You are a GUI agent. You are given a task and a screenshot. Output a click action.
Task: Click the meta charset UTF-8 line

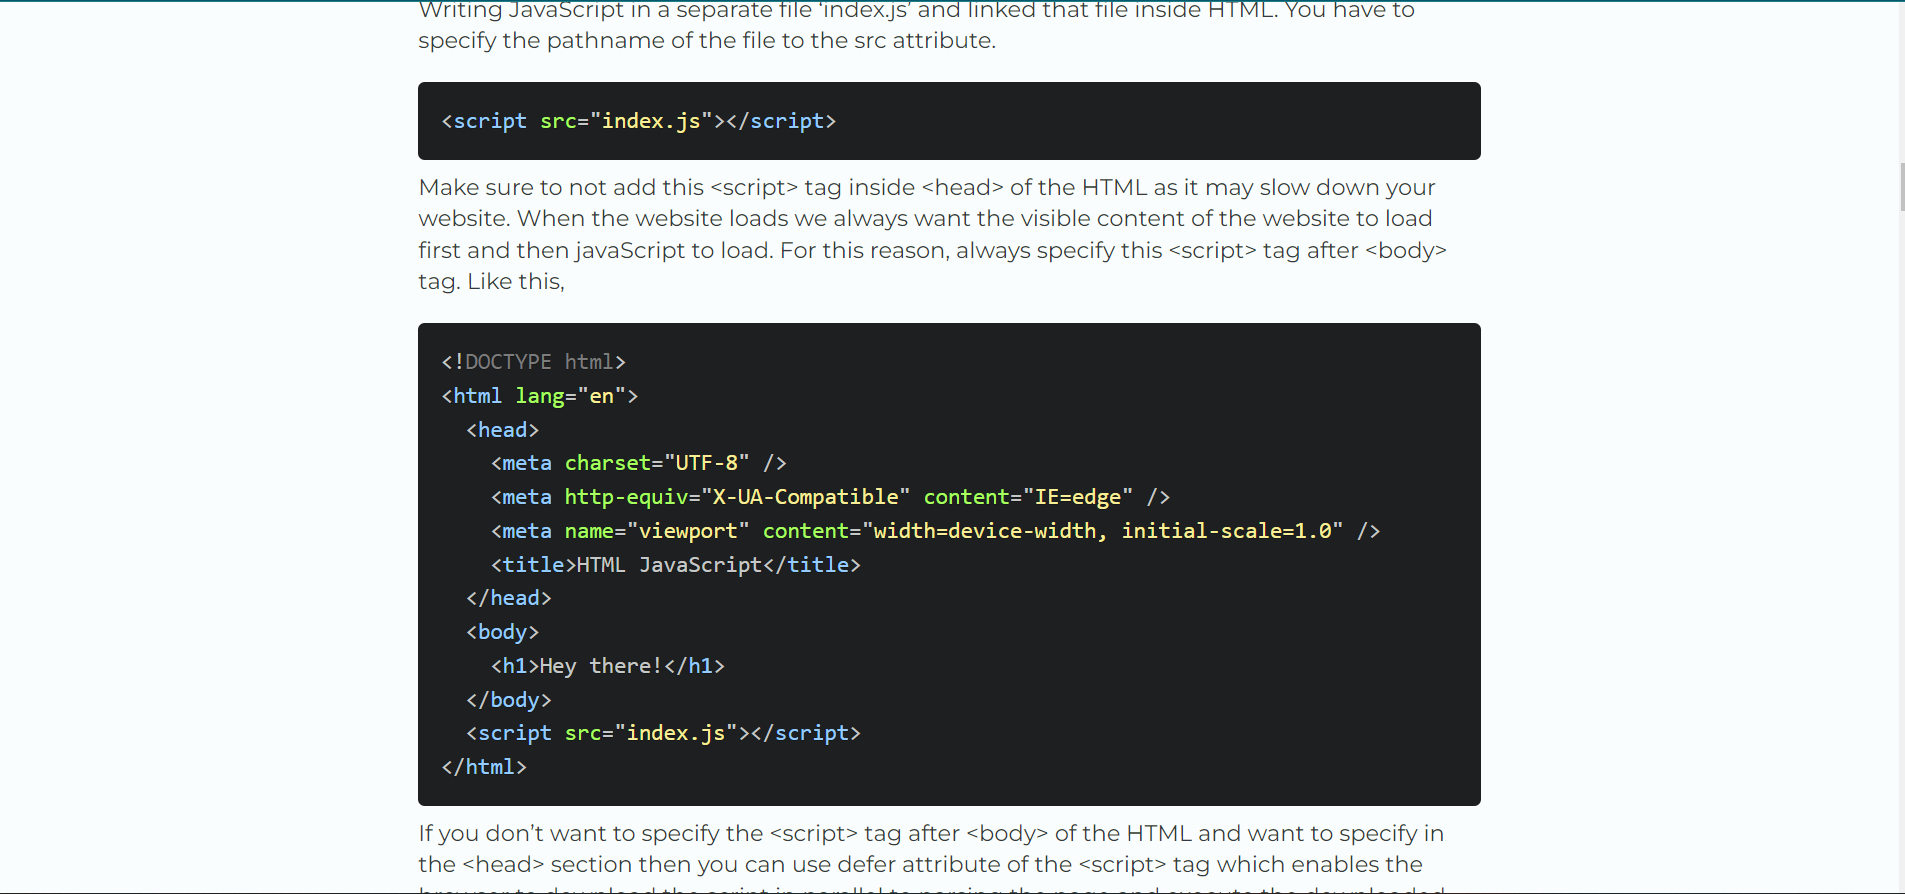(x=638, y=463)
